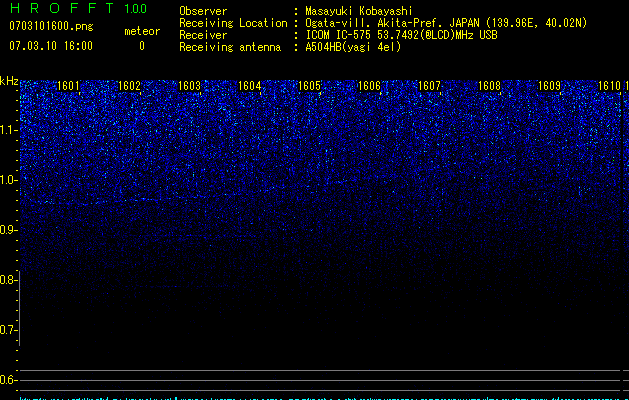Click the 1606 time marker

369,86
